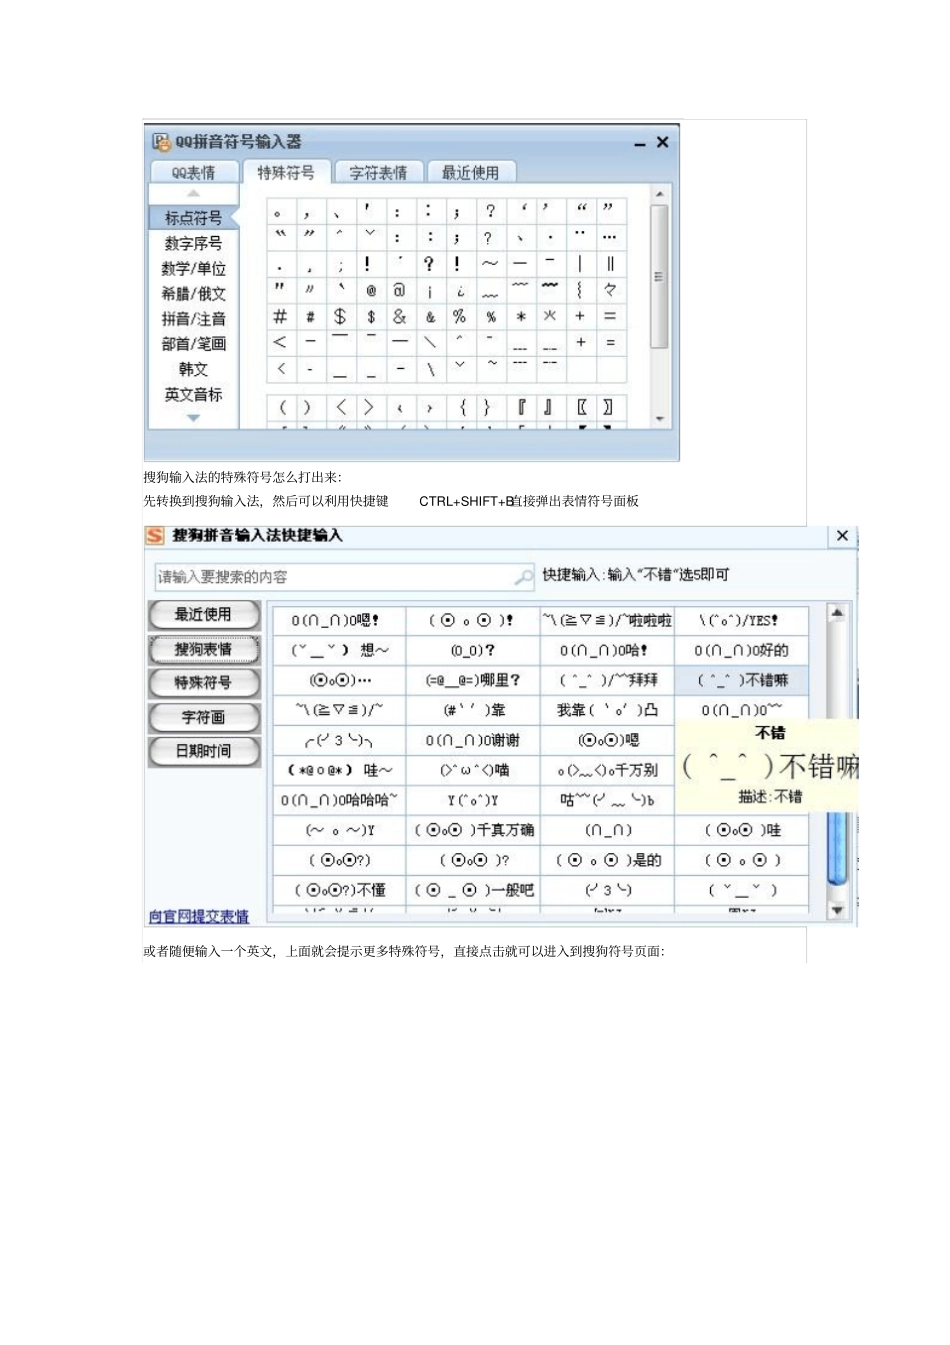Open the 搜狗表情 section
950x1345 pixels.
(x=204, y=649)
